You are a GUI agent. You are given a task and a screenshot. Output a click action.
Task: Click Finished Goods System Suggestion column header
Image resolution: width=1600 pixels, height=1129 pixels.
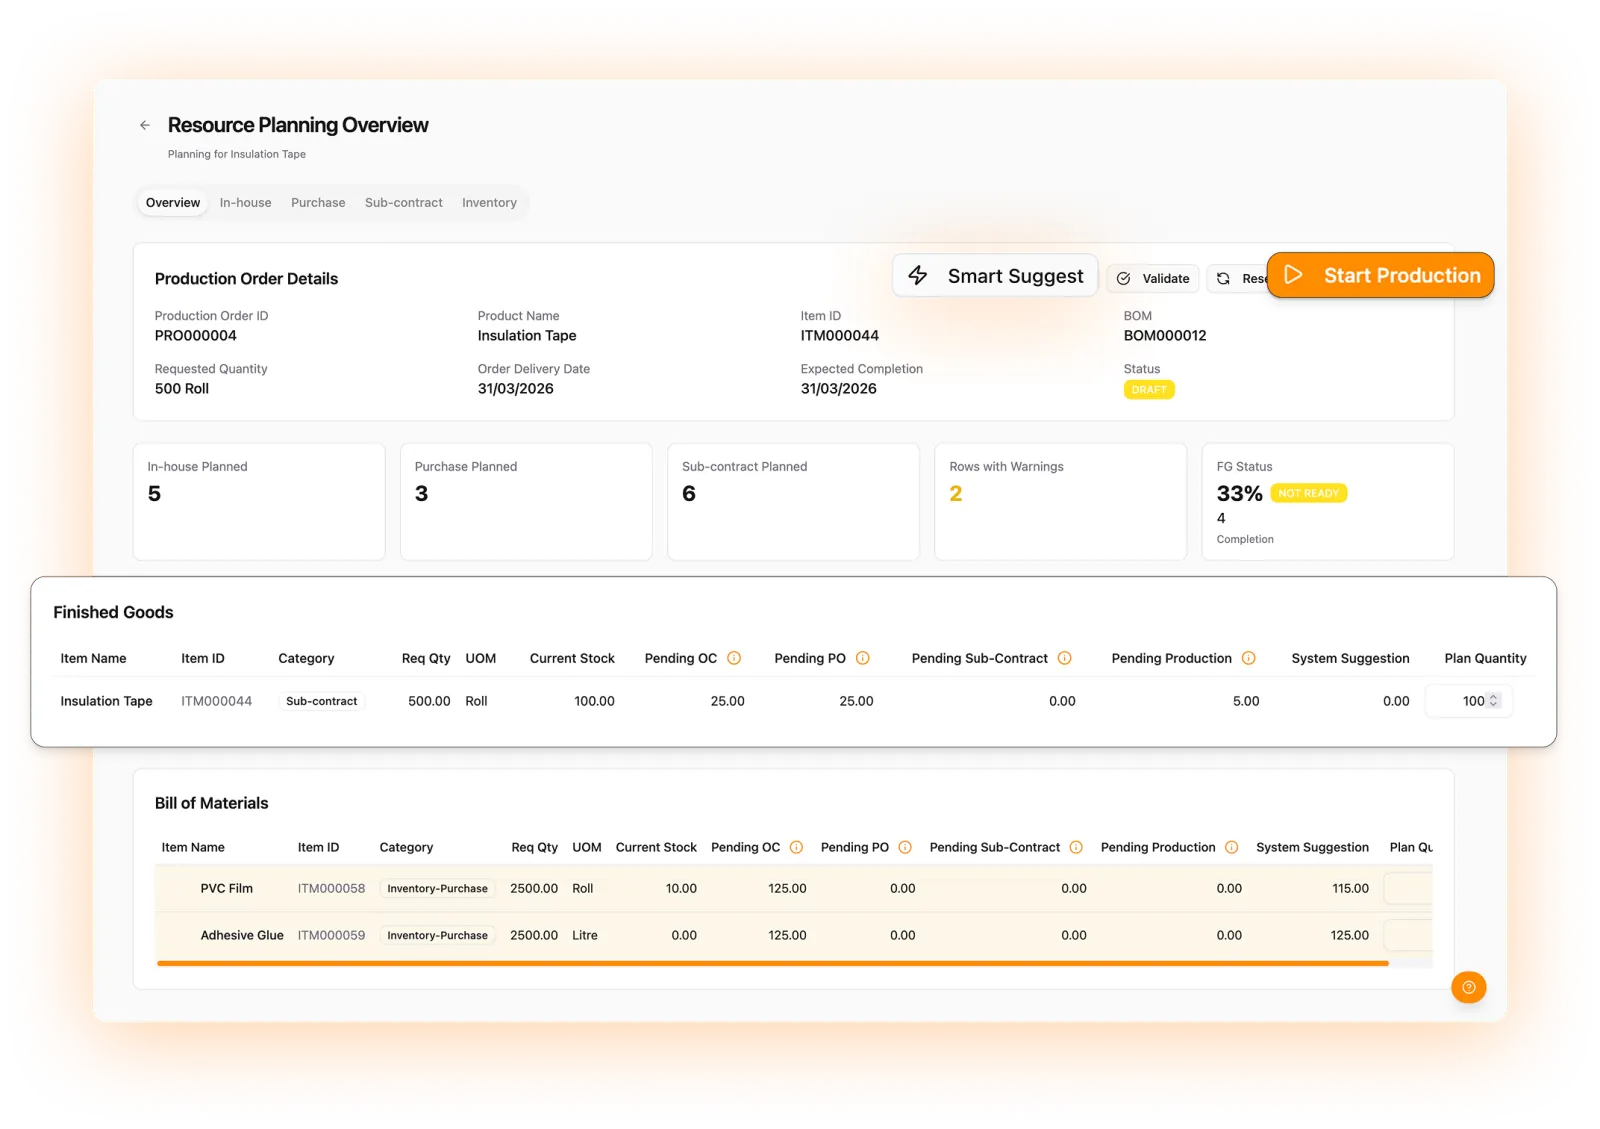pyautogui.click(x=1350, y=658)
